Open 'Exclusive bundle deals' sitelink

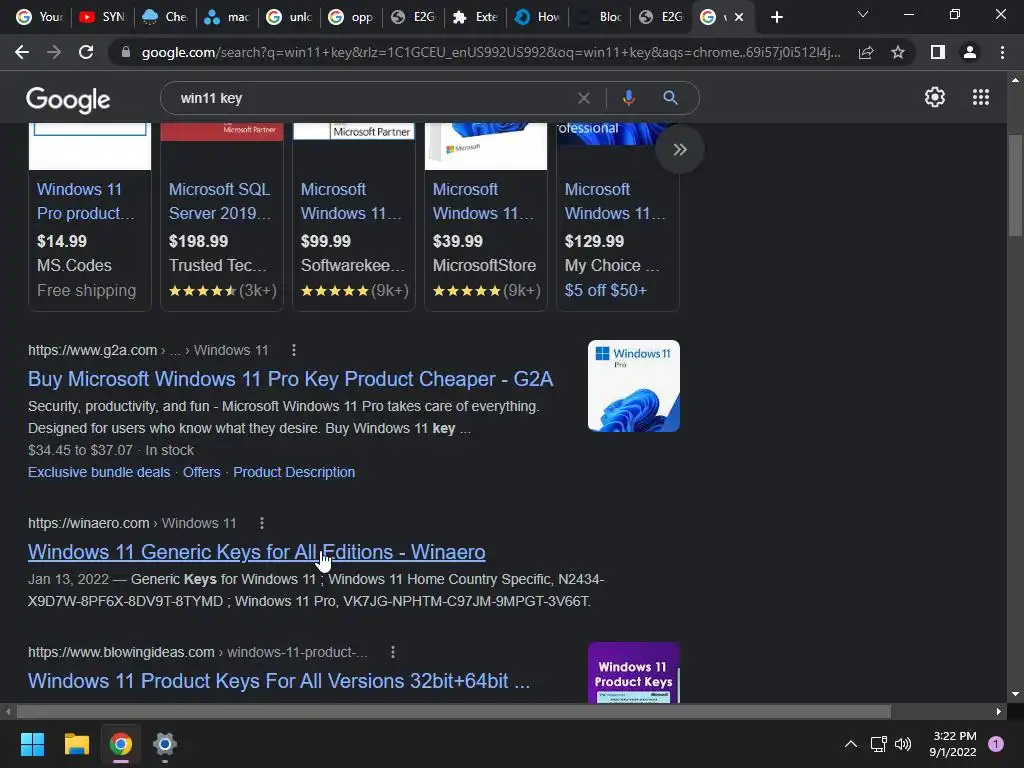coord(99,472)
